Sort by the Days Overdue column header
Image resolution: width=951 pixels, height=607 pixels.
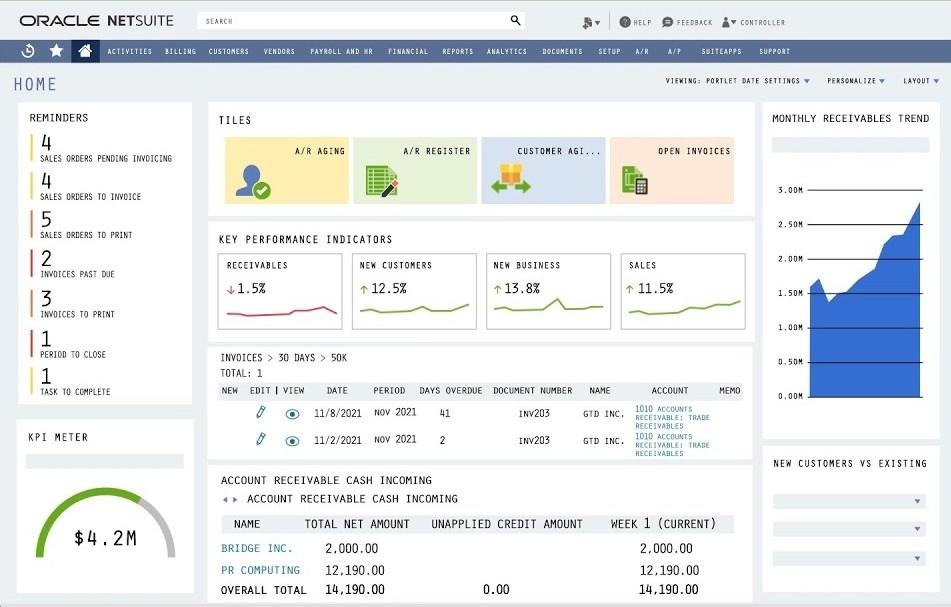[451, 391]
